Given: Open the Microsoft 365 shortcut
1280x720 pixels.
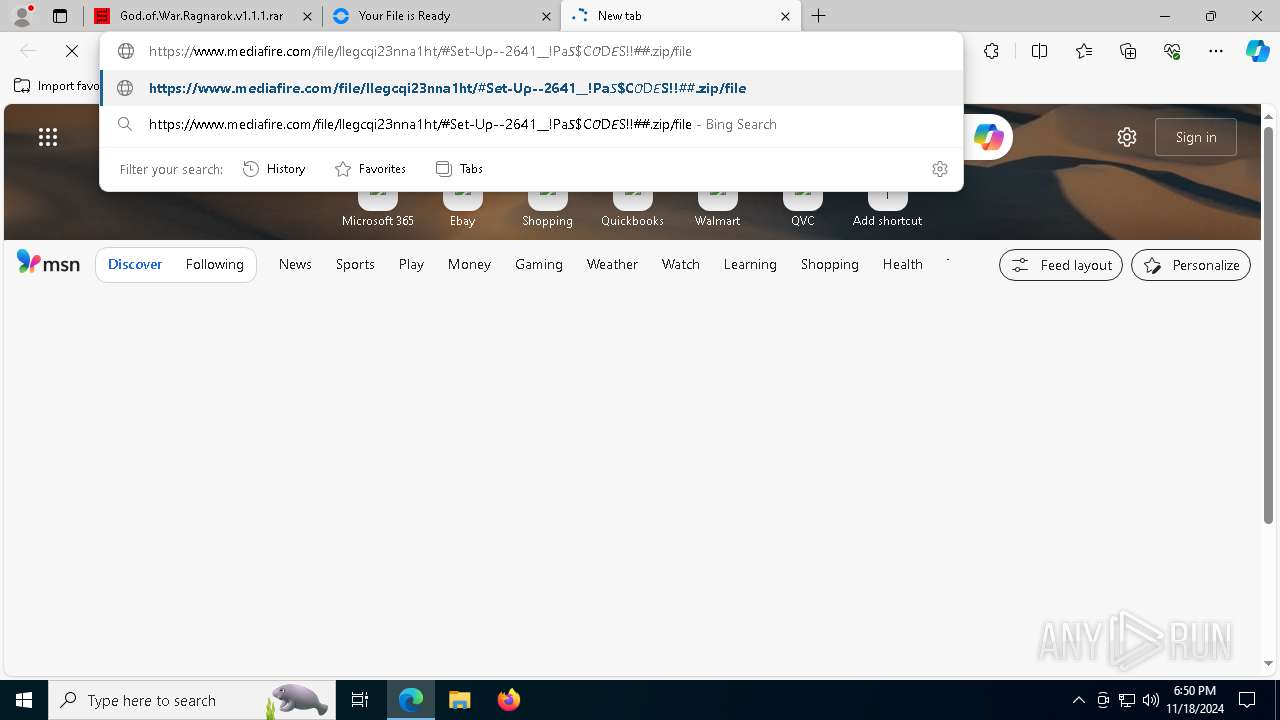Looking at the screenshot, I should [377, 208].
